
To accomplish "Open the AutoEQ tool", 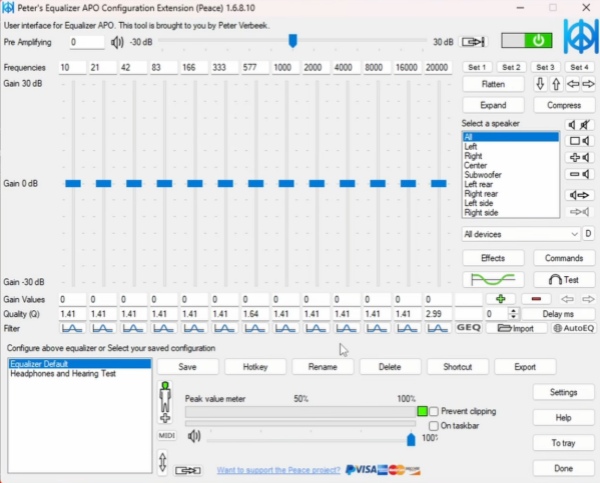I will (x=574, y=328).
